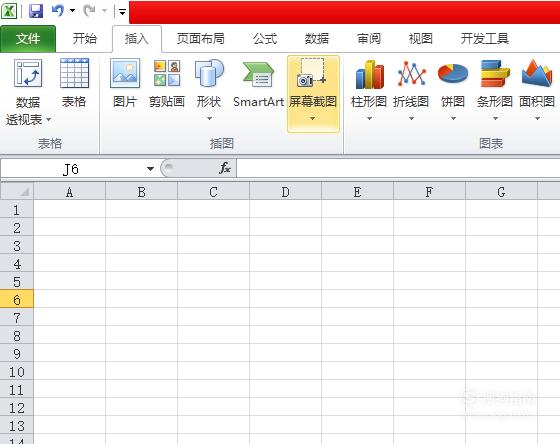Viewport: 560px width, 444px height.
Task: Switch to the 开始 tab
Action: pos(85,39)
